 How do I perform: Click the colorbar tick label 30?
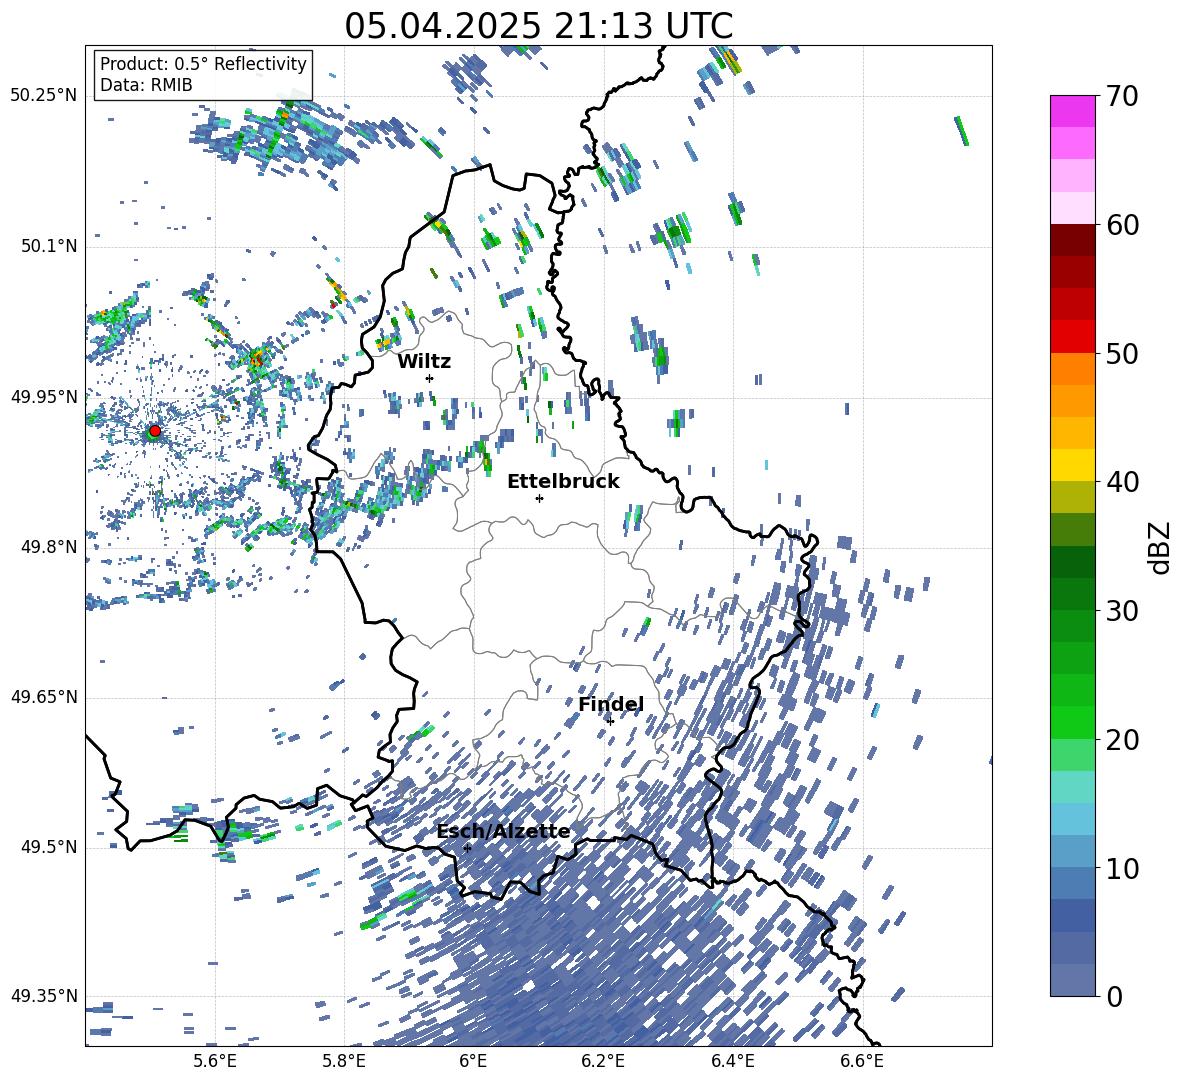click(x=1121, y=611)
